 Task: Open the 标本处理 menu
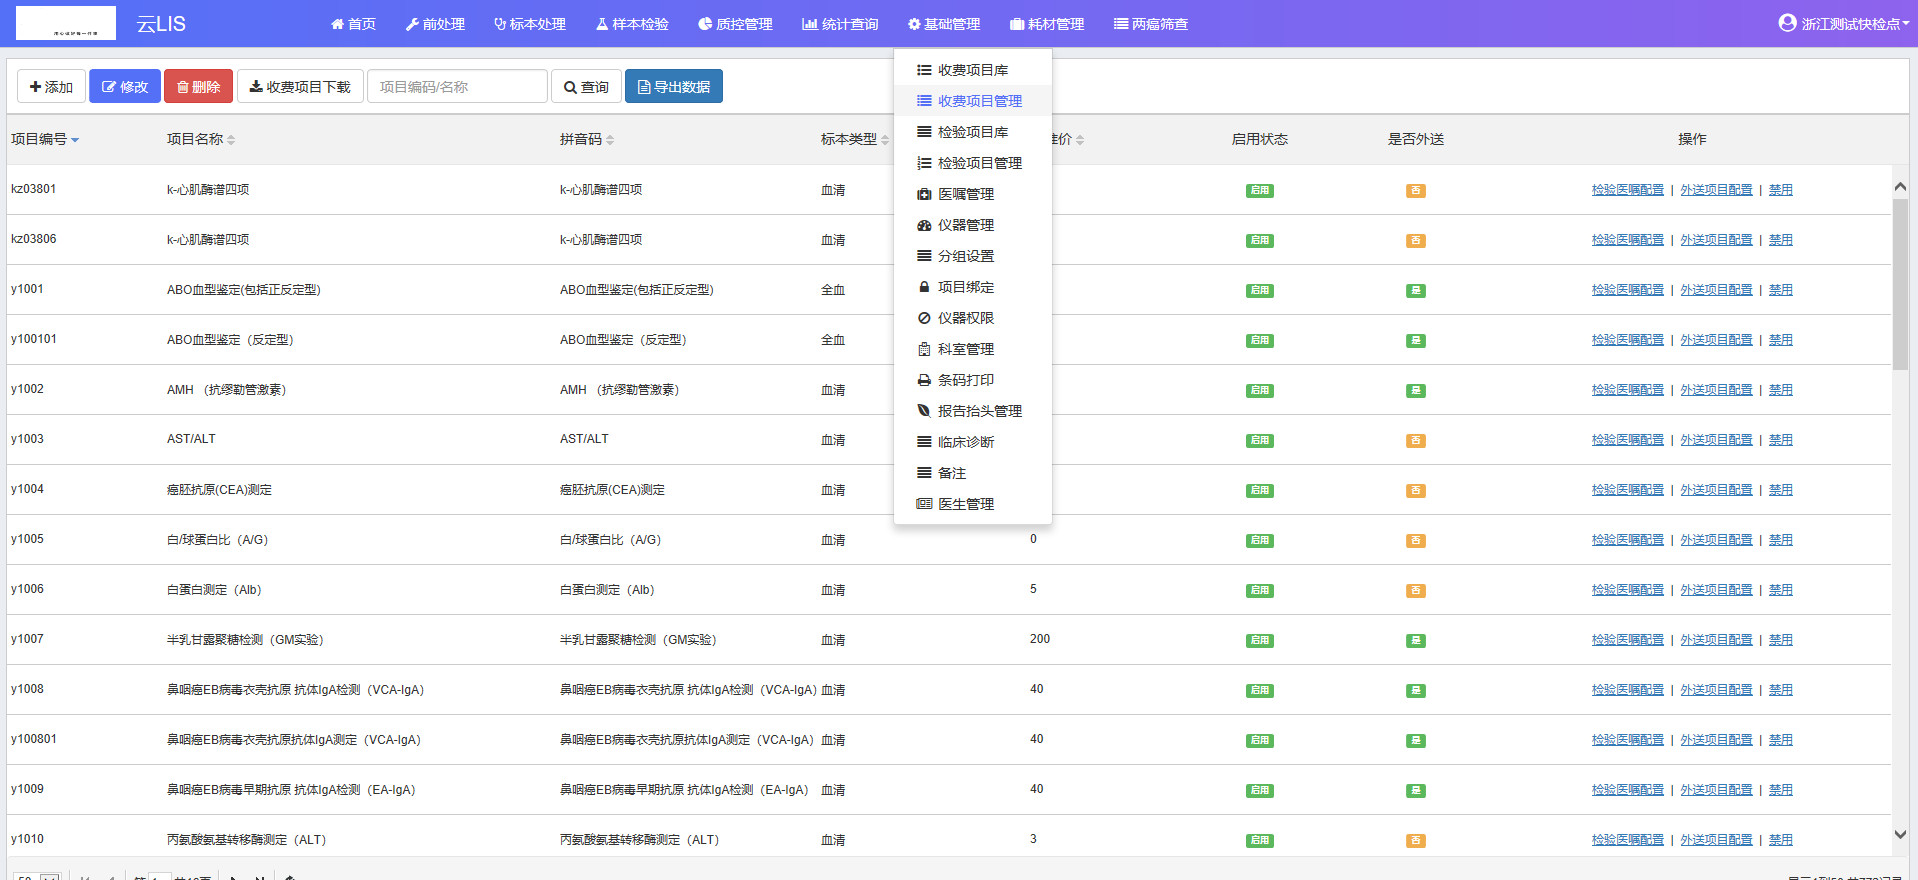tap(530, 24)
